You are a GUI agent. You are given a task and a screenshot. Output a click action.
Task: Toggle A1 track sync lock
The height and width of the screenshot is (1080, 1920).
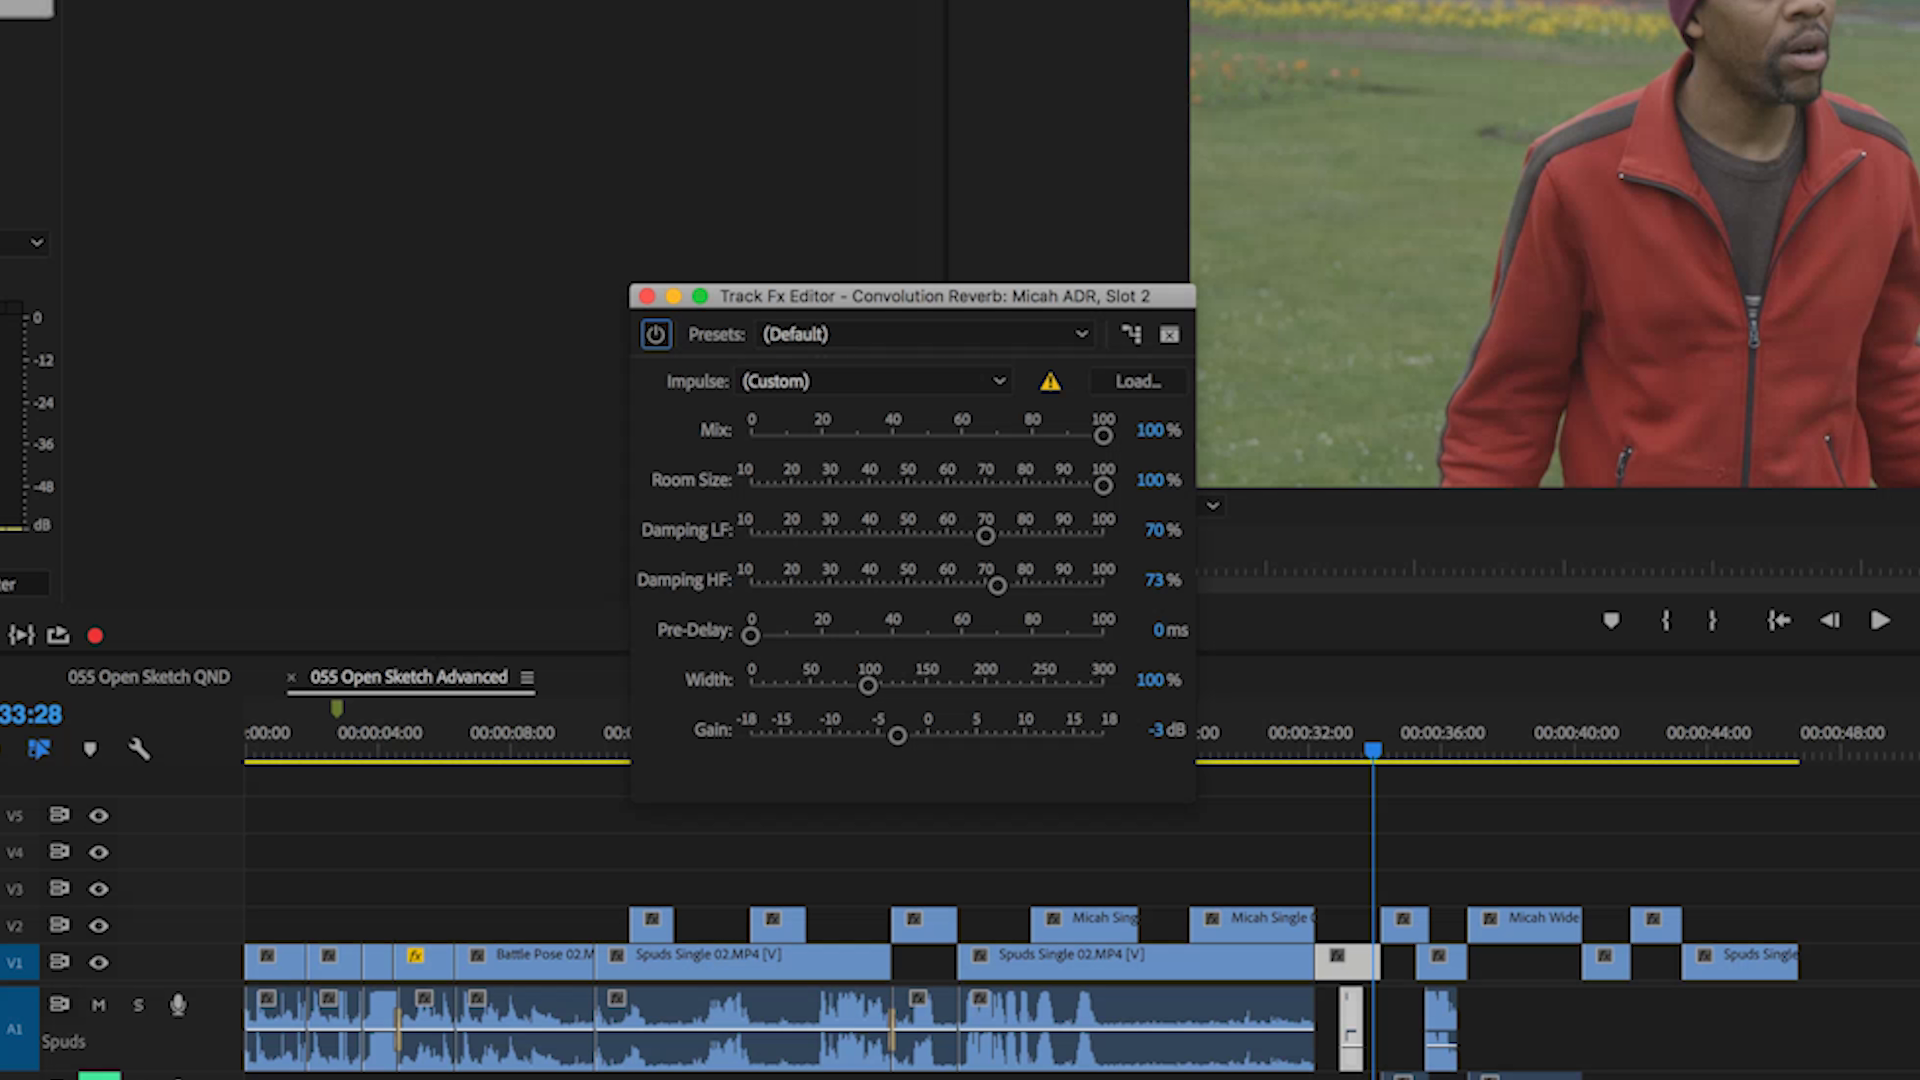coord(60,1004)
